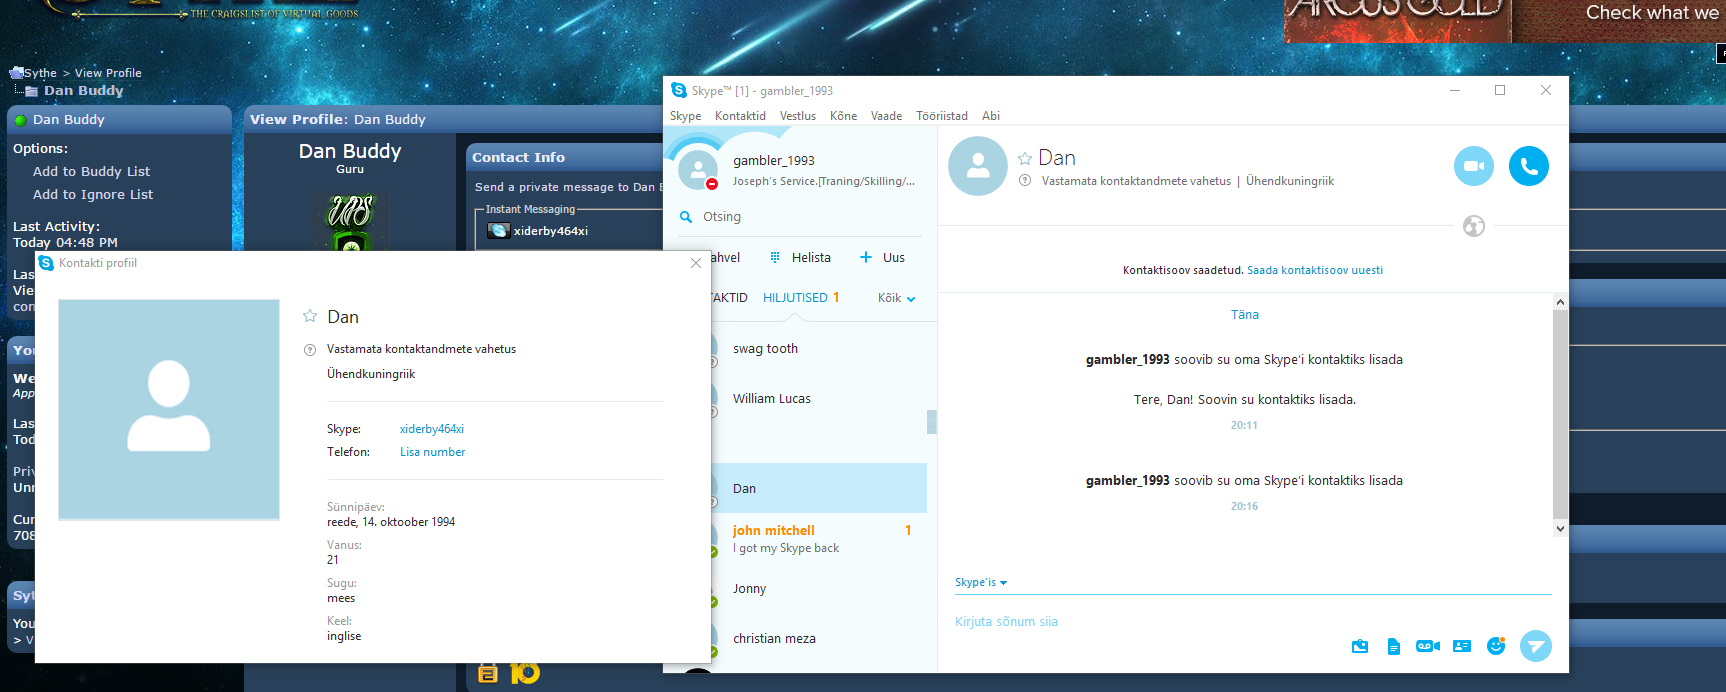Screen dimensions: 1726x692
Task: Click the dial pad icon next to Helista
Action: [775, 258]
